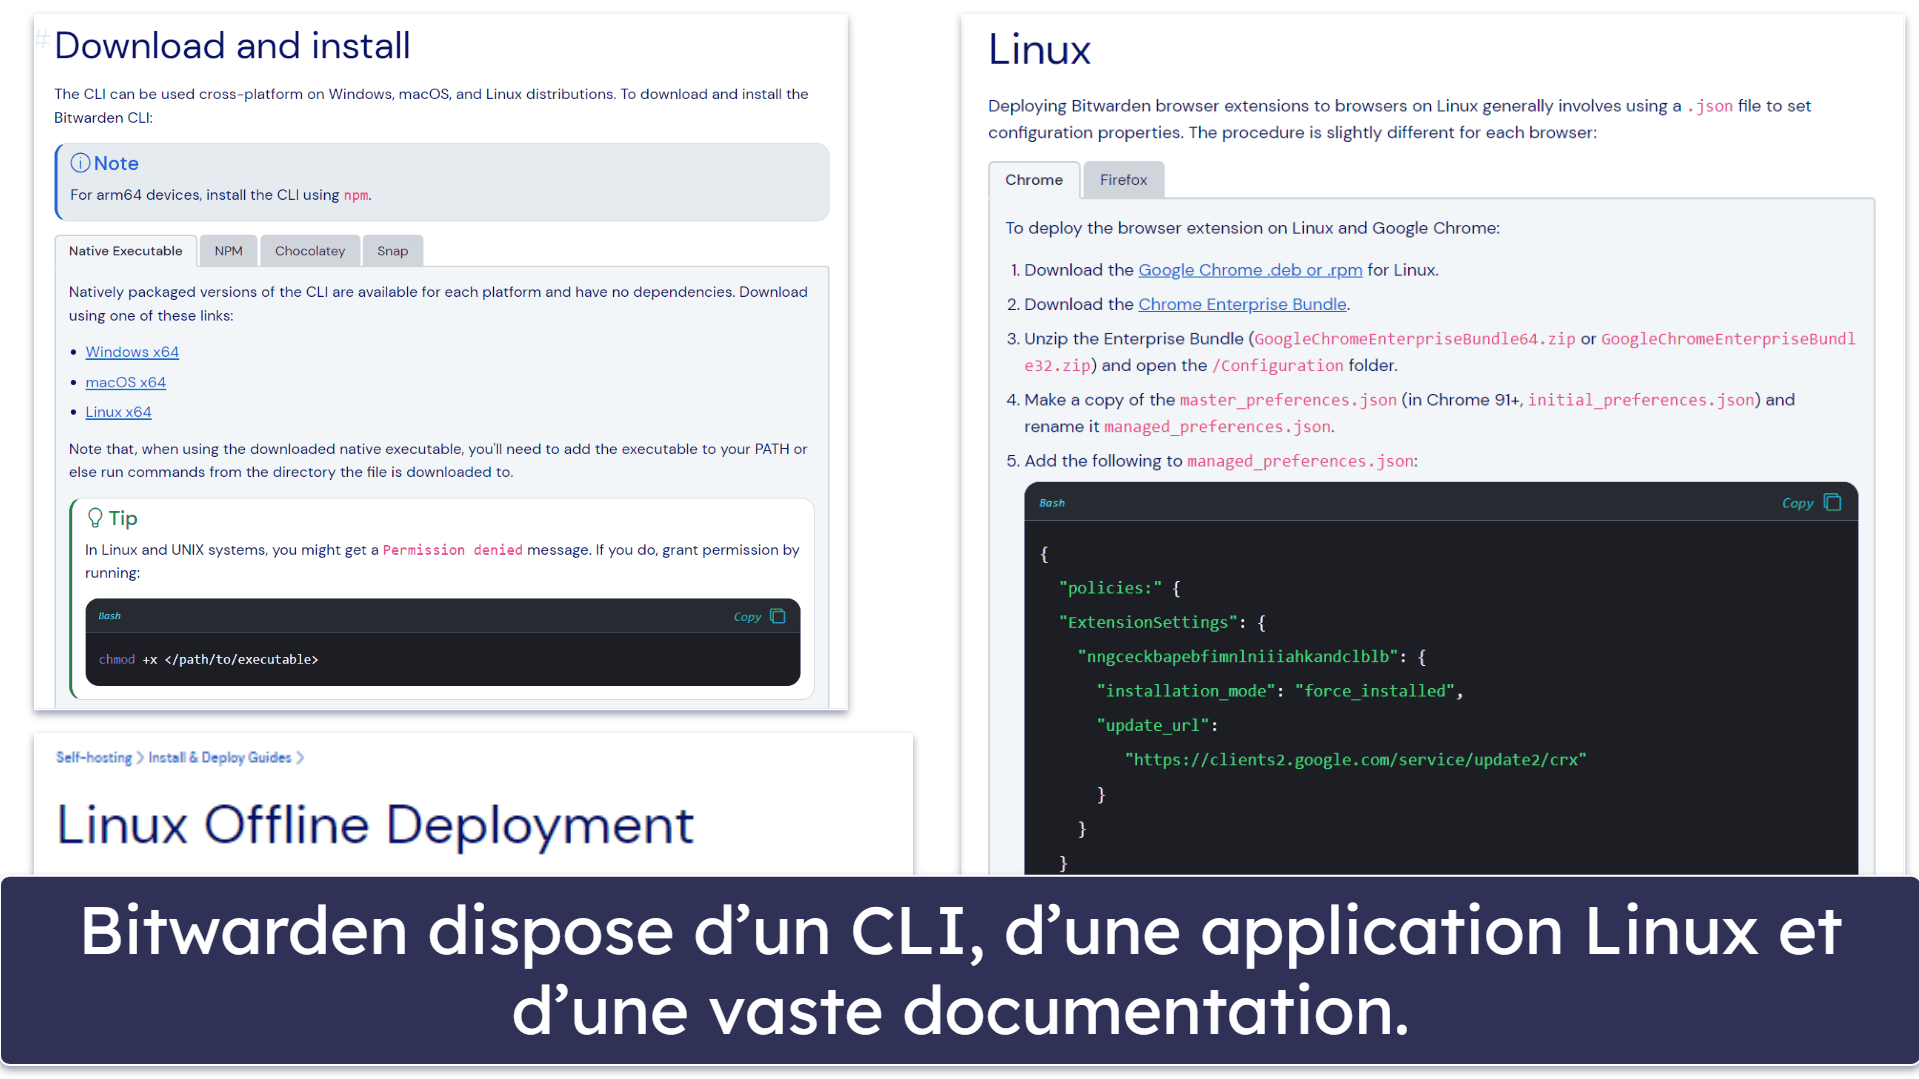Image resolution: width=1919 pixels, height=1079 pixels.
Task: Open the Chocolatey tab
Action: point(310,251)
